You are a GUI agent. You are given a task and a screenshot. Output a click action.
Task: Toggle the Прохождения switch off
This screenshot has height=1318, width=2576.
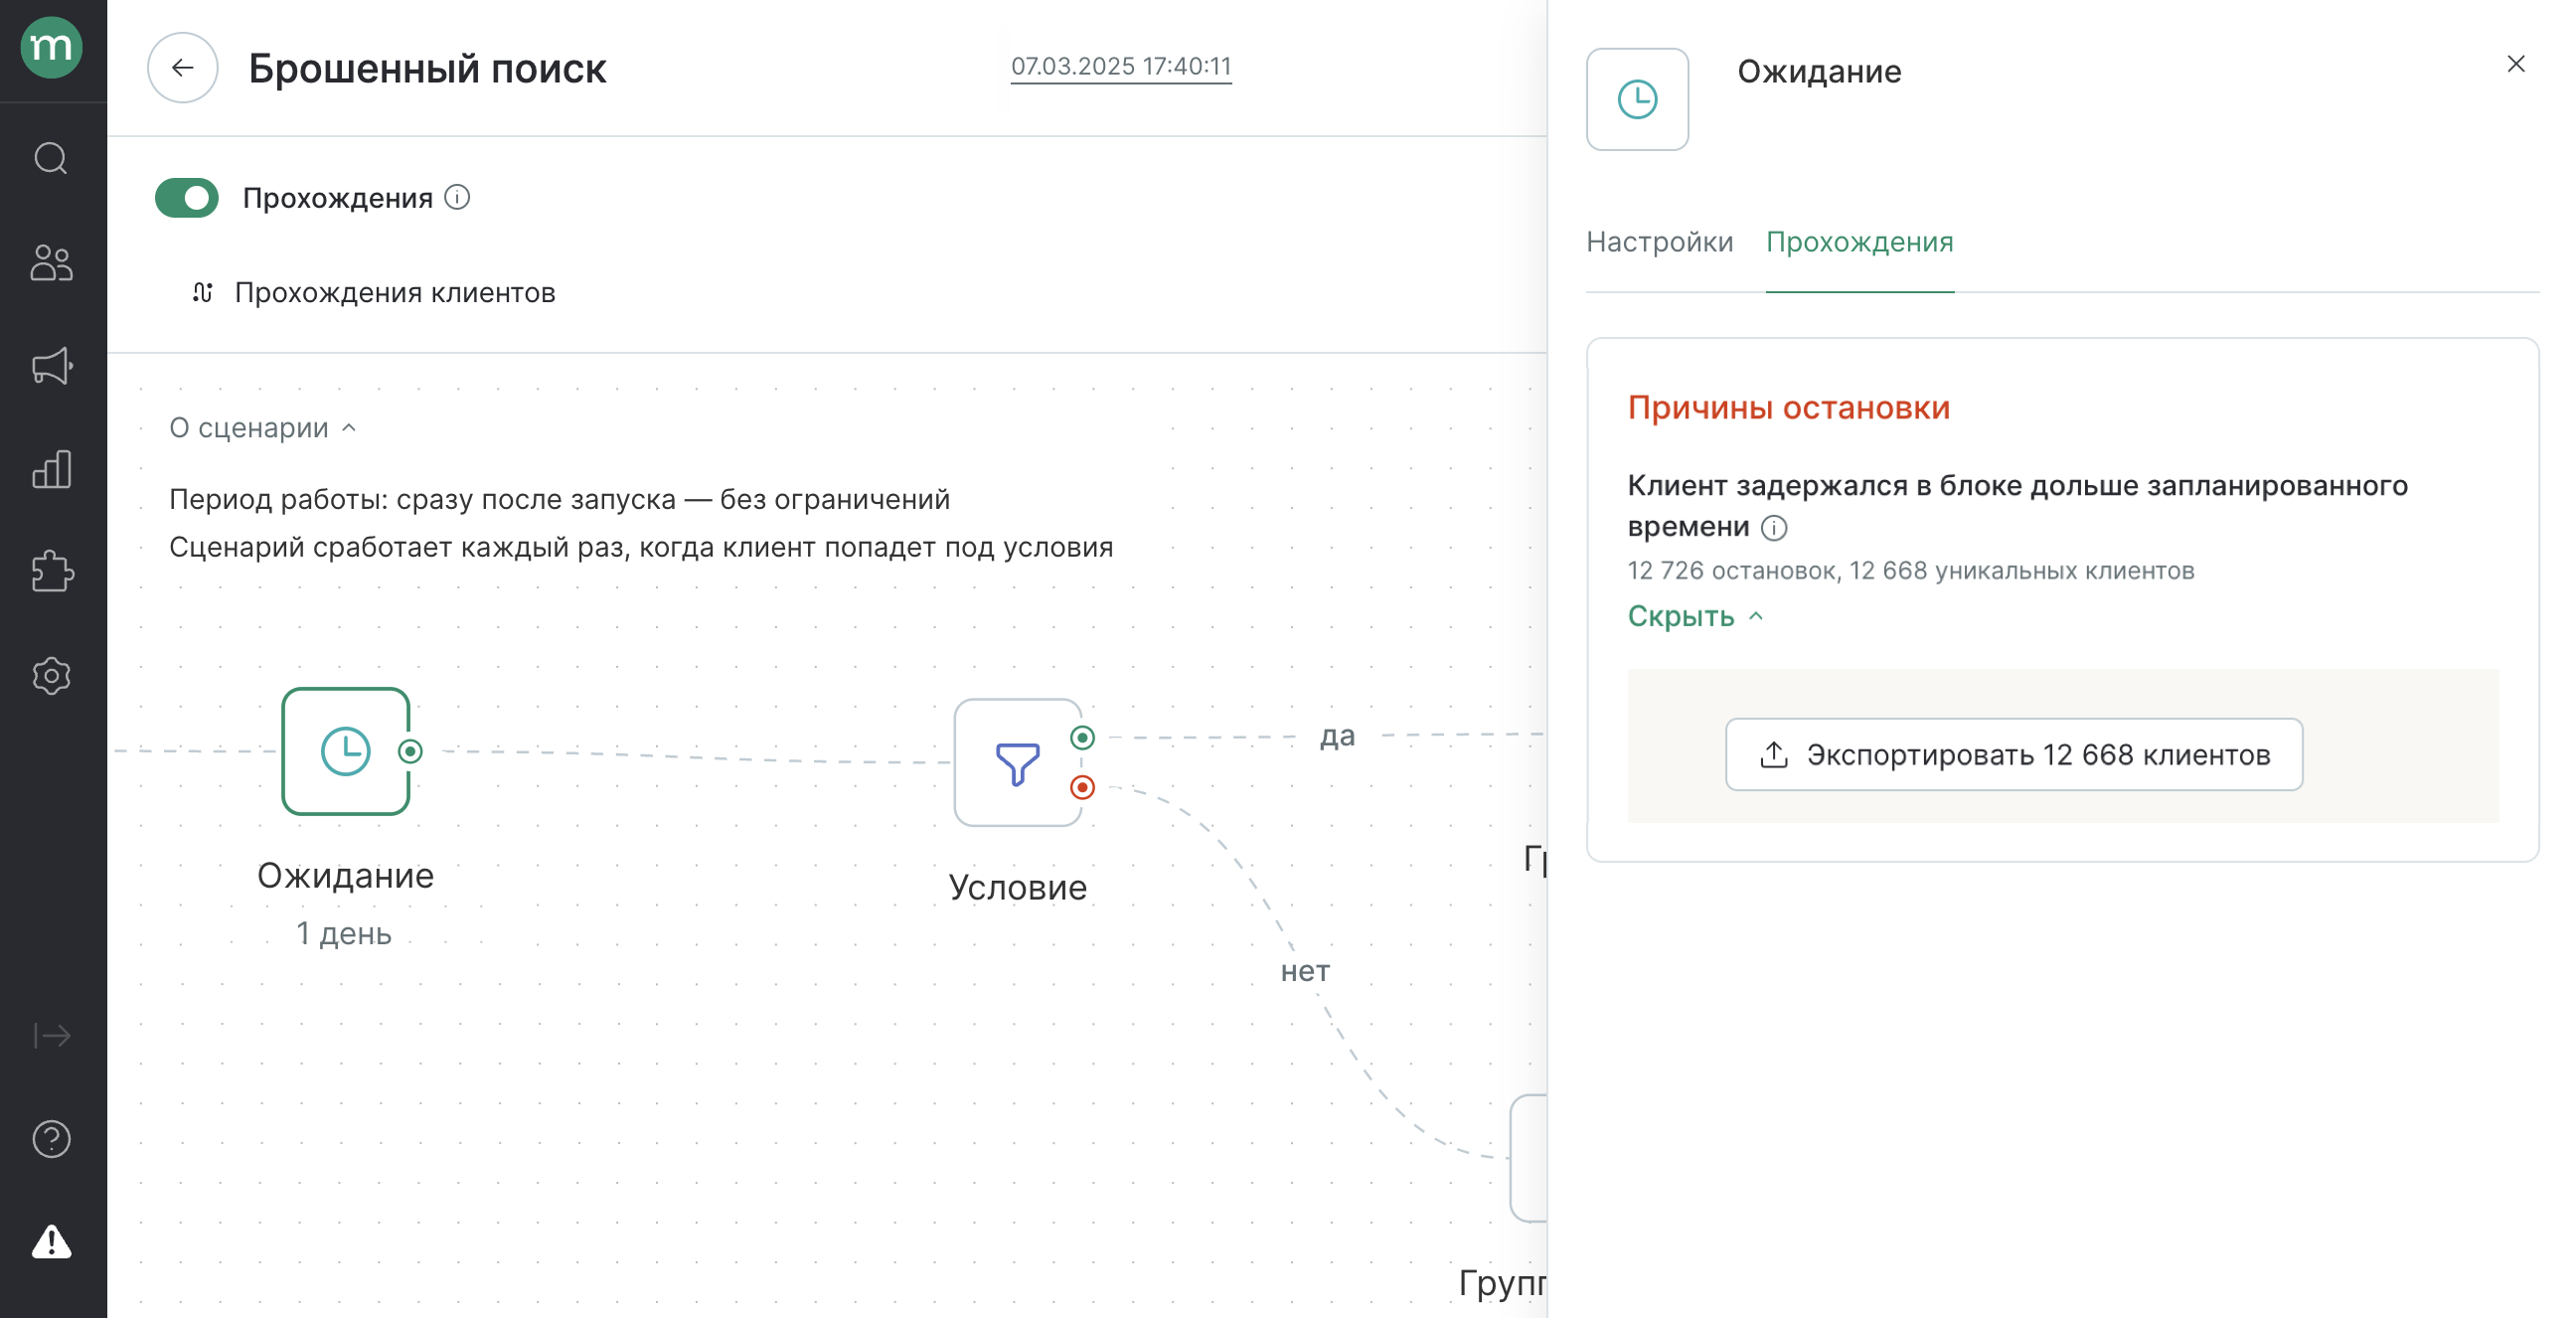tap(187, 198)
